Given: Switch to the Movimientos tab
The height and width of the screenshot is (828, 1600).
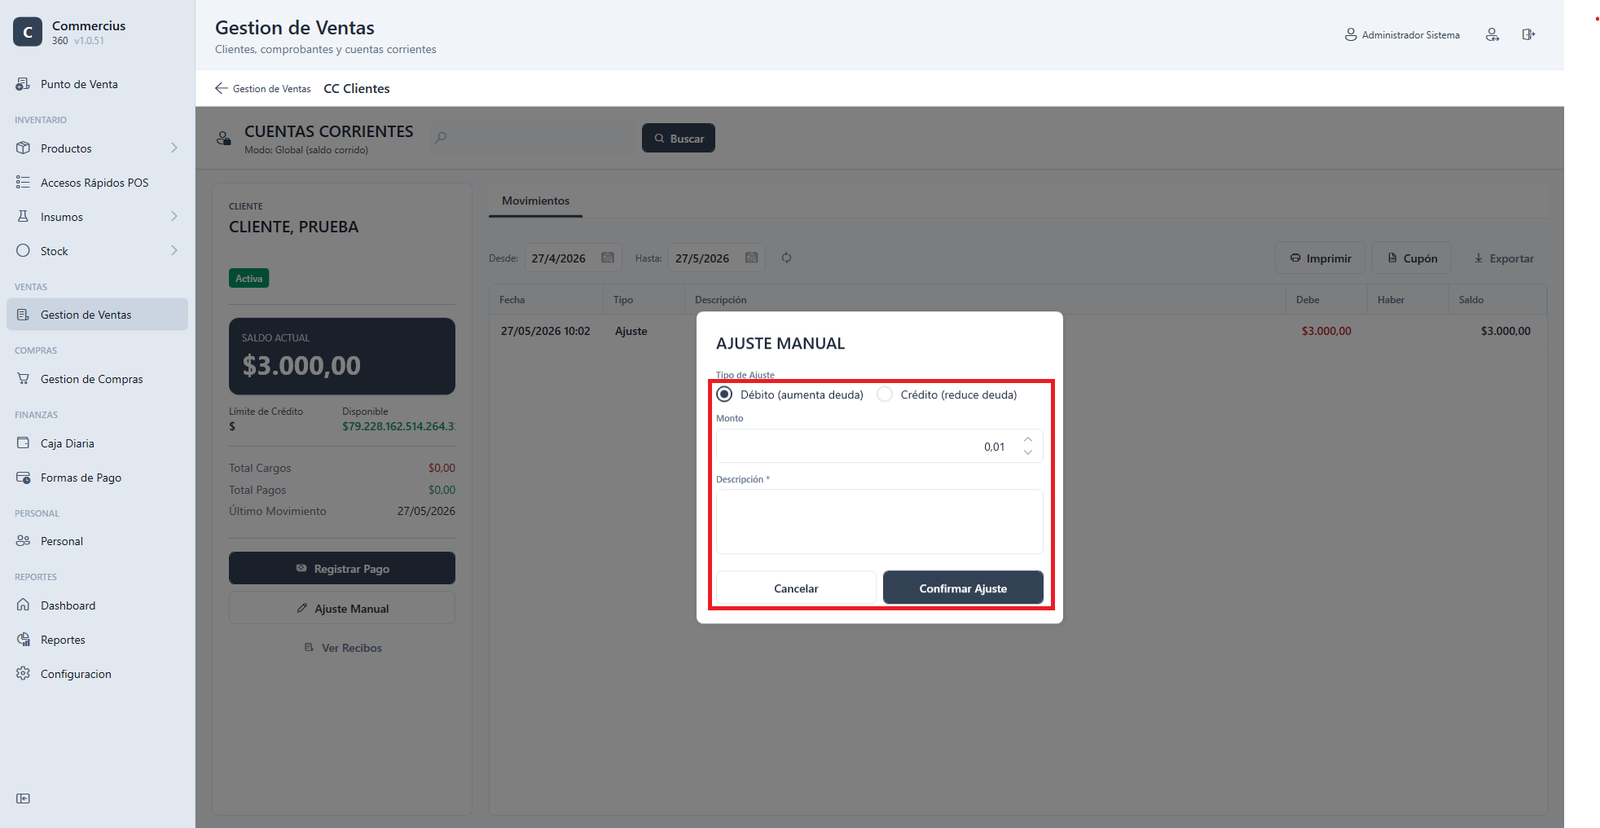Looking at the screenshot, I should pos(535,201).
